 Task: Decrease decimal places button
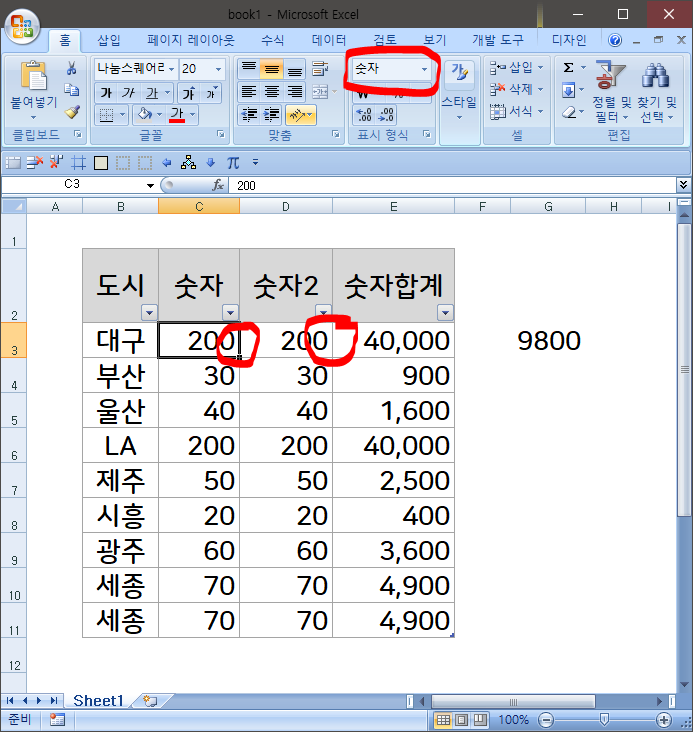386,115
